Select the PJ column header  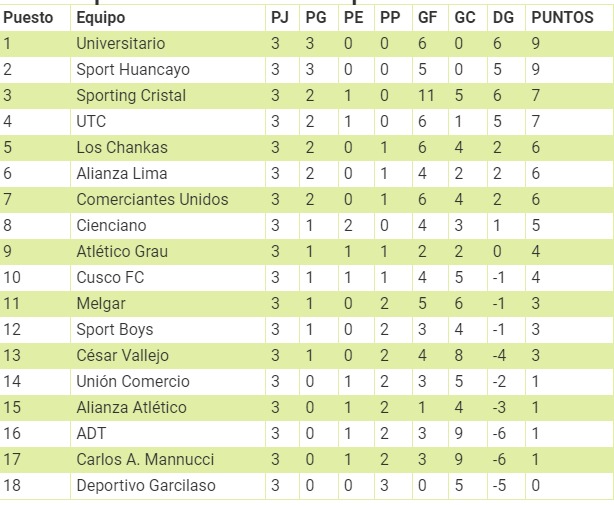[279, 18]
